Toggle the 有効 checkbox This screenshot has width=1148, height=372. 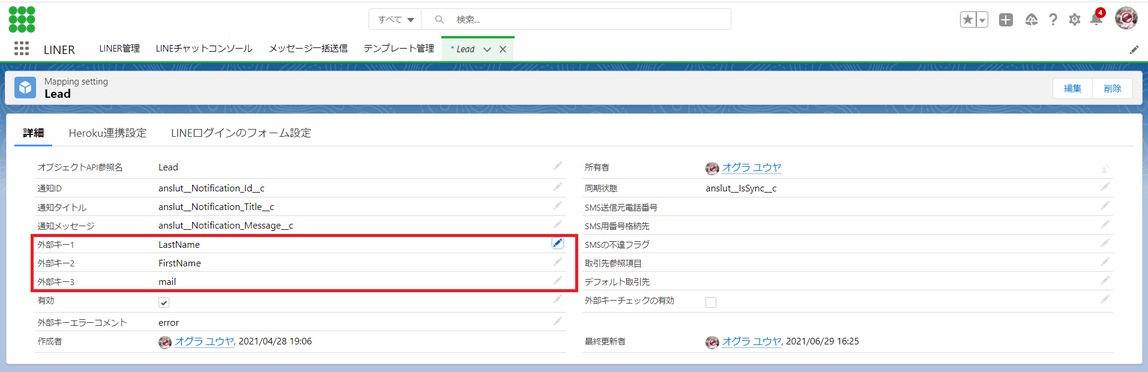164,302
